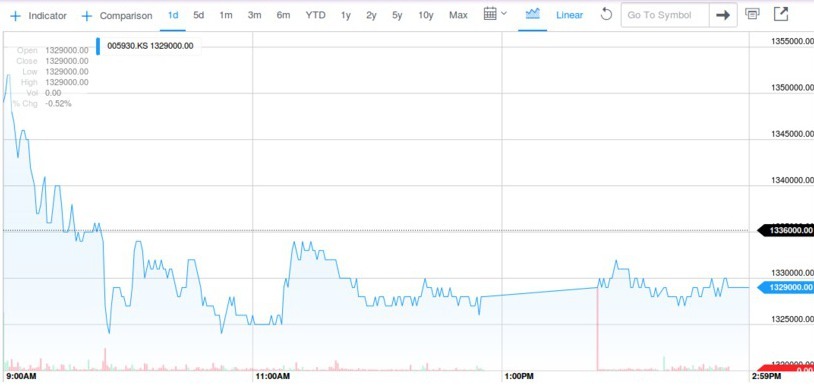The width and height of the screenshot is (814, 386).
Task: Click the 1340000.00 price axis label
Action: tap(792, 180)
